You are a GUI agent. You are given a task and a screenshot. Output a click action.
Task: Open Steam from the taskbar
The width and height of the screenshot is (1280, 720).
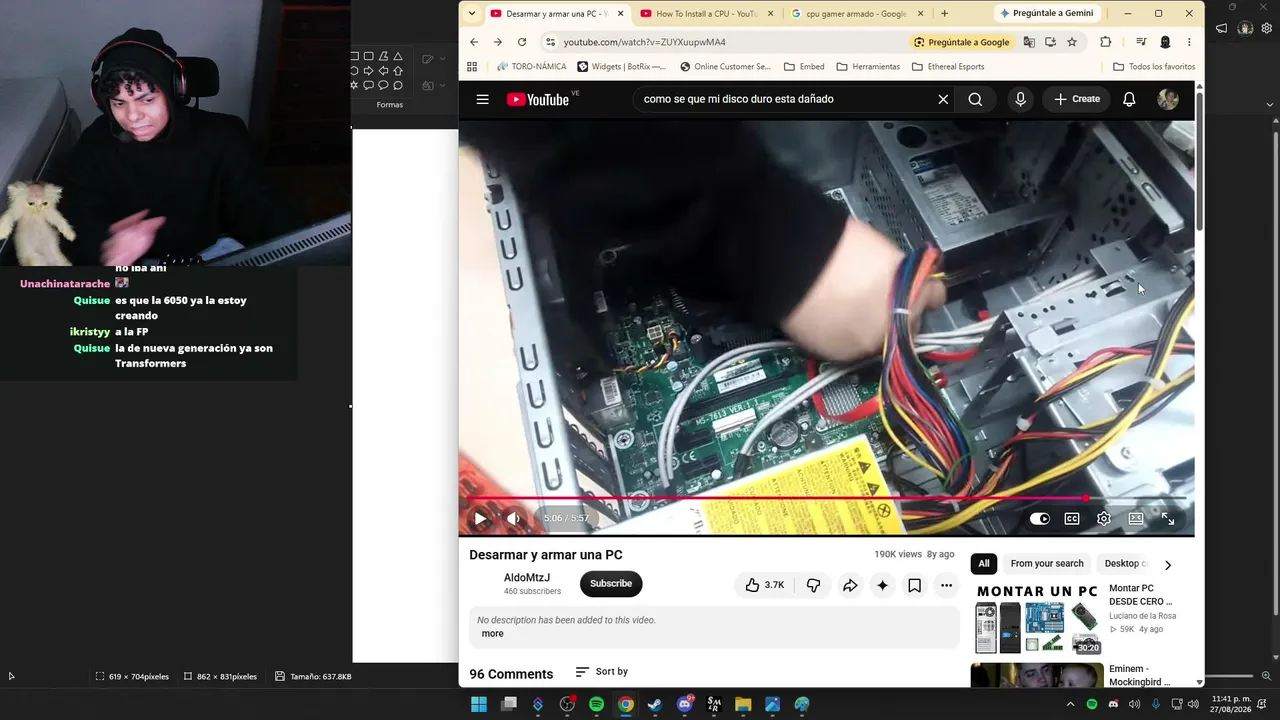(655, 704)
